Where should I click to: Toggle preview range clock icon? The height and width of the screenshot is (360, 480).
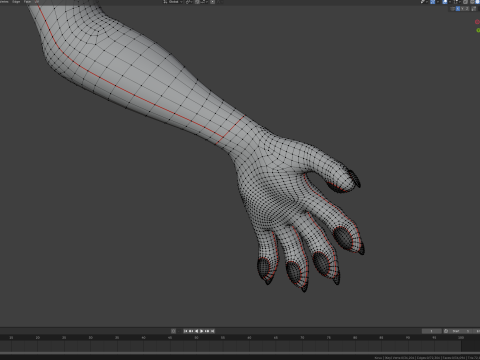point(446,331)
